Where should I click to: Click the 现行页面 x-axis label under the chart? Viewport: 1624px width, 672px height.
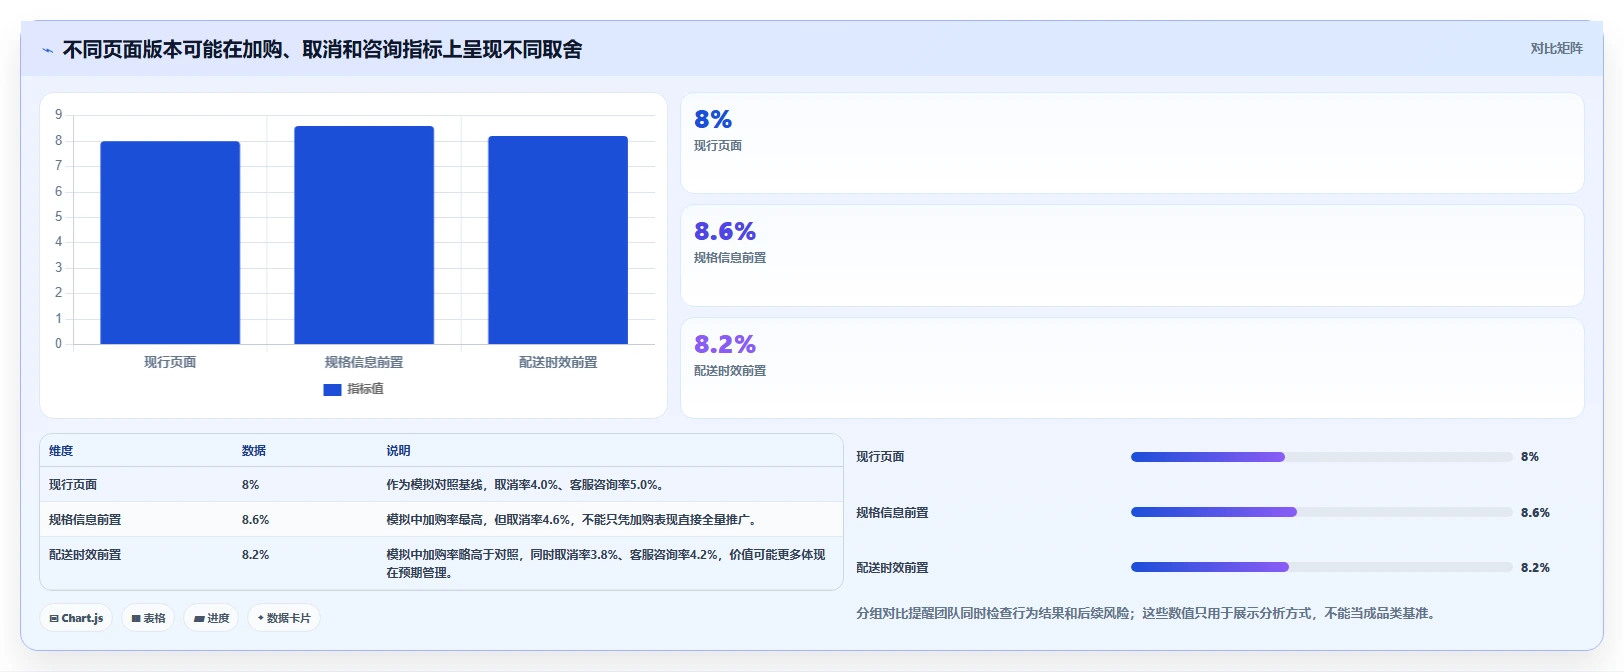(170, 362)
